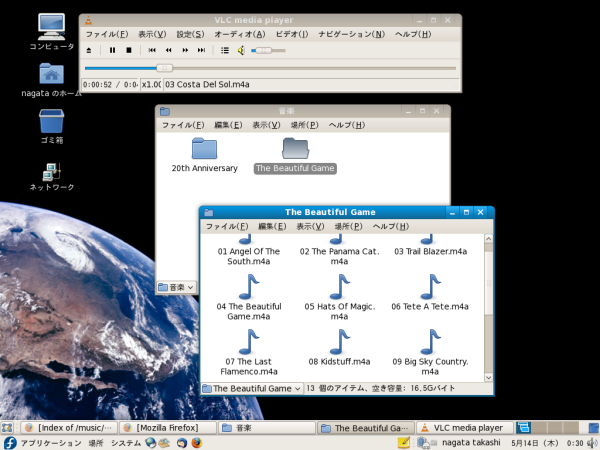
Task: Open 場所(P) menu in 音楽 window
Action: click(x=304, y=125)
